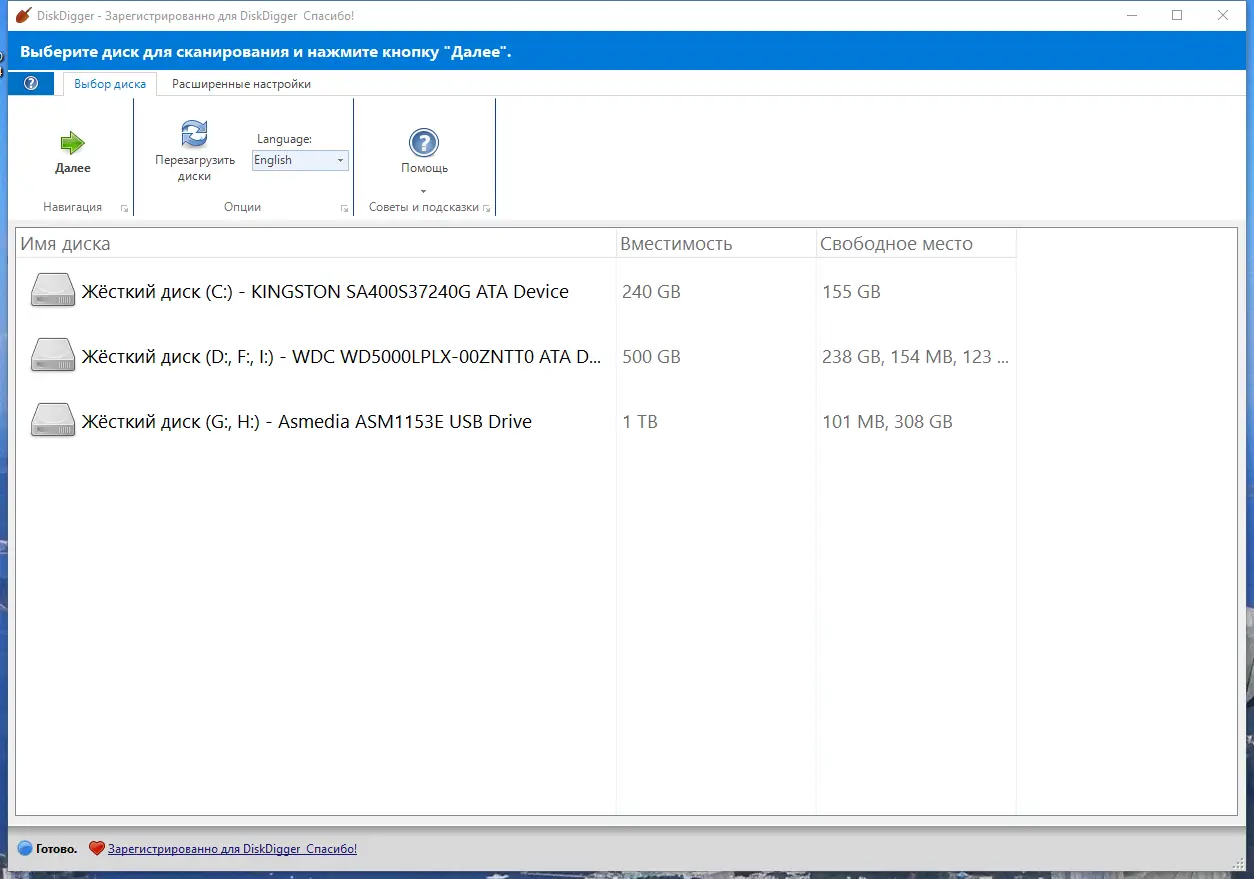Click the 500 GB capacity cell
The image size is (1254, 879).
pos(651,357)
